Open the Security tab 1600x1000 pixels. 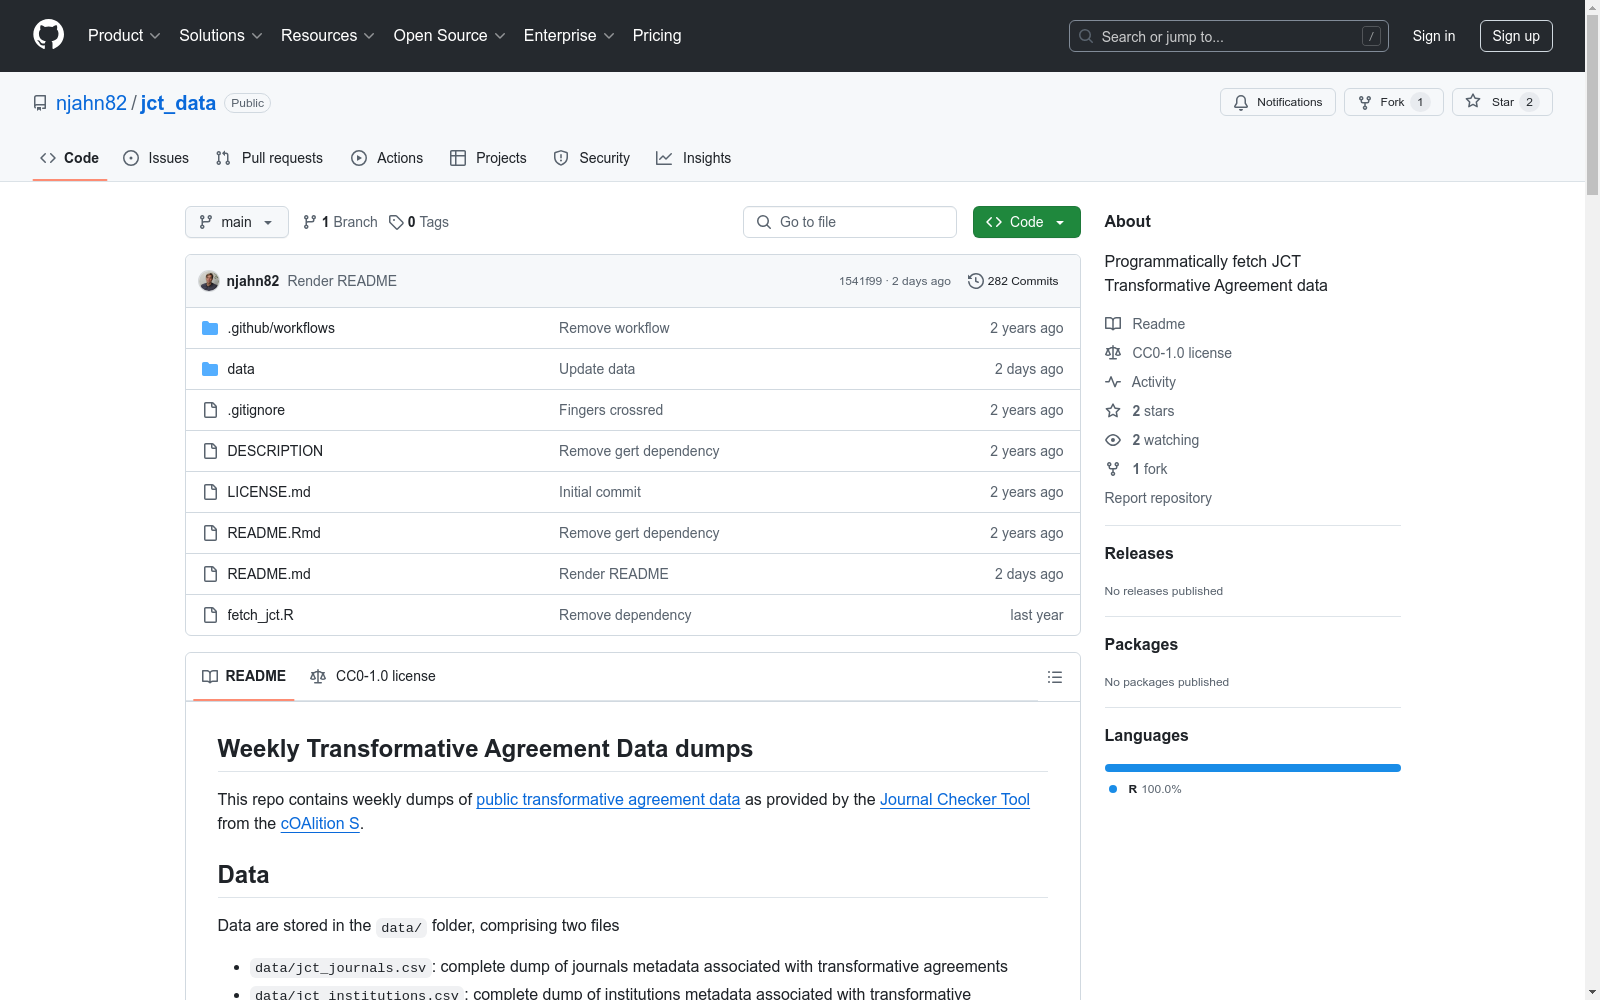(x=592, y=158)
